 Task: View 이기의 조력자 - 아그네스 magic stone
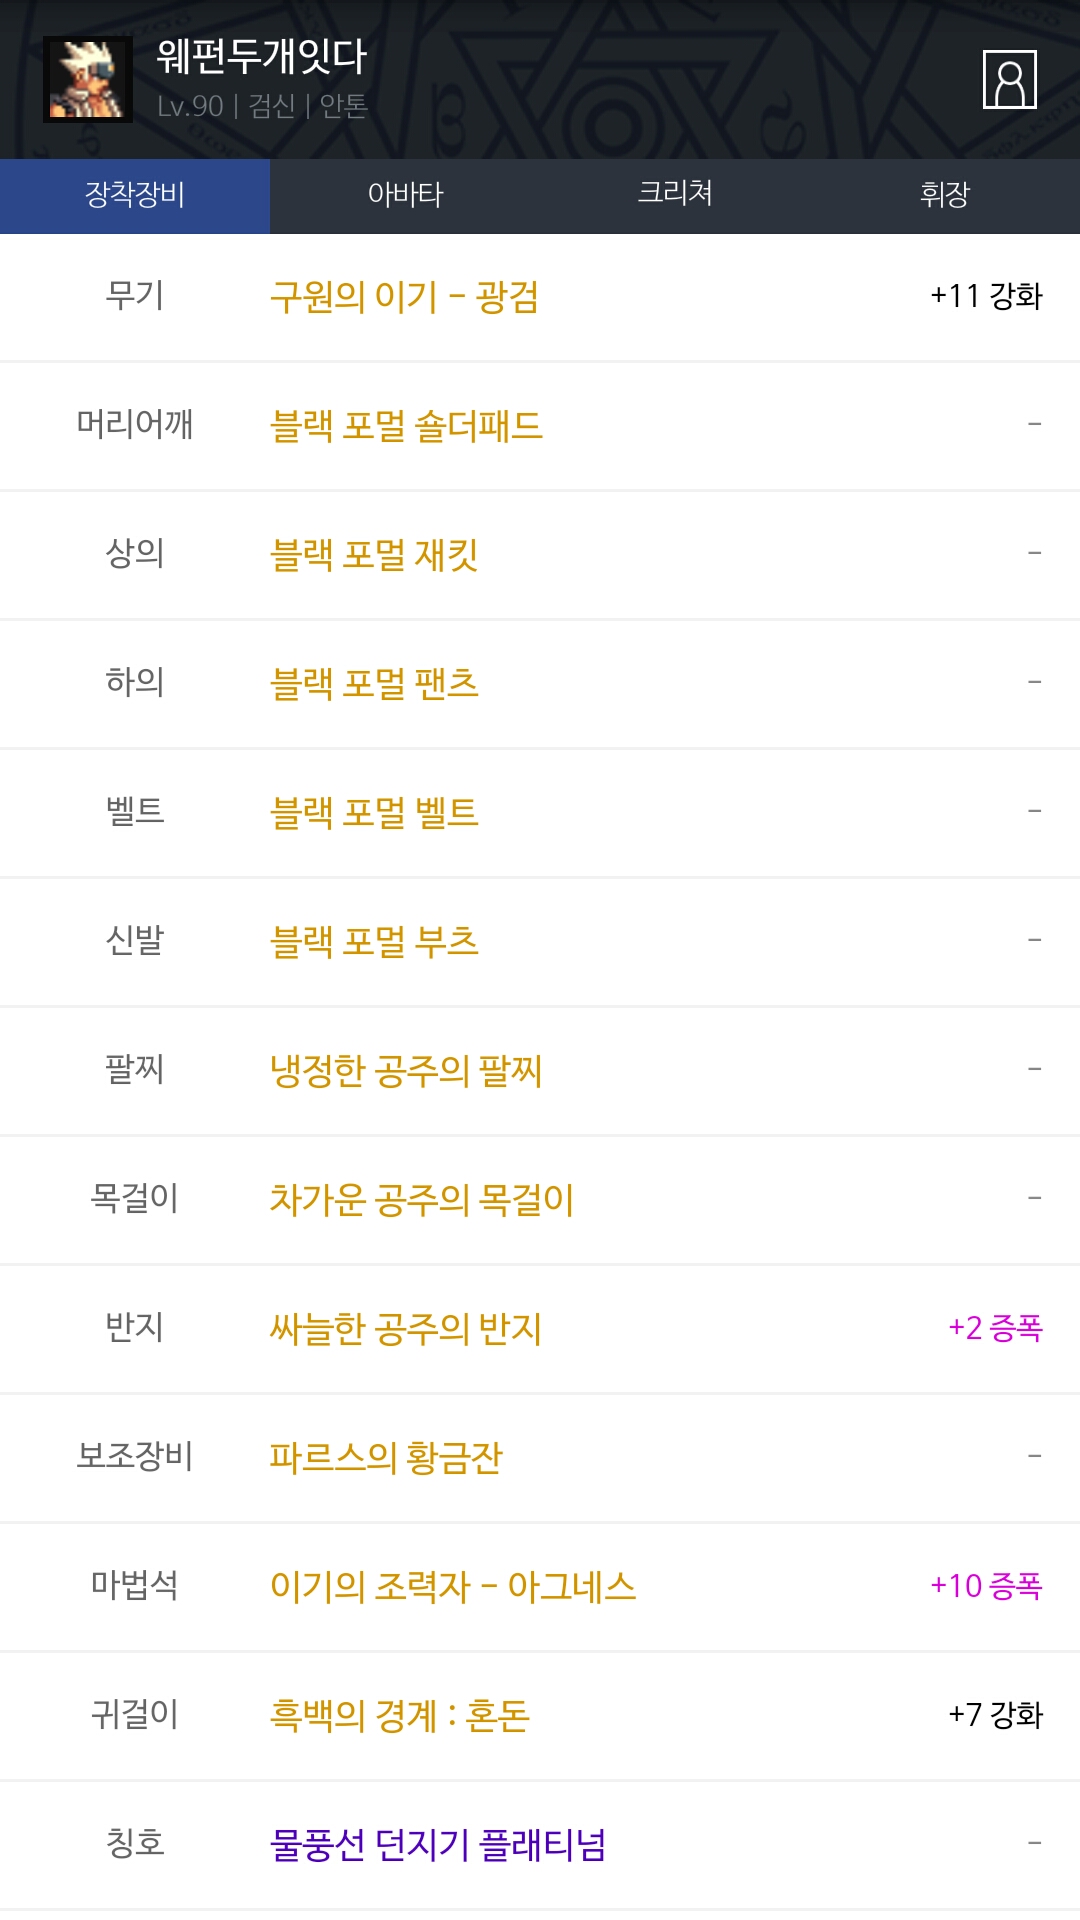pyautogui.click(x=453, y=1587)
